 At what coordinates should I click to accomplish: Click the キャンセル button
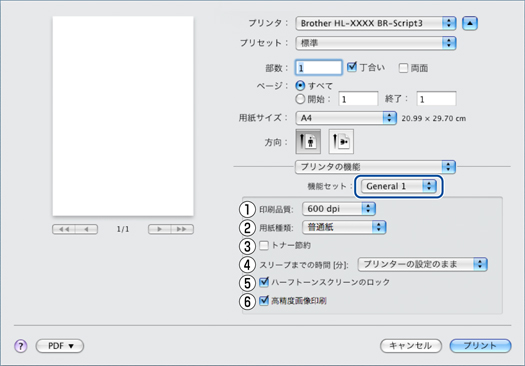(411, 346)
